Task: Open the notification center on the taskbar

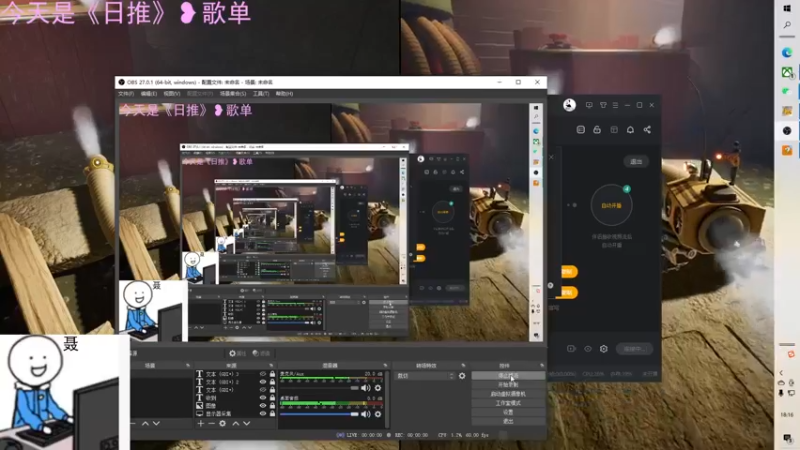Action: 787,437
